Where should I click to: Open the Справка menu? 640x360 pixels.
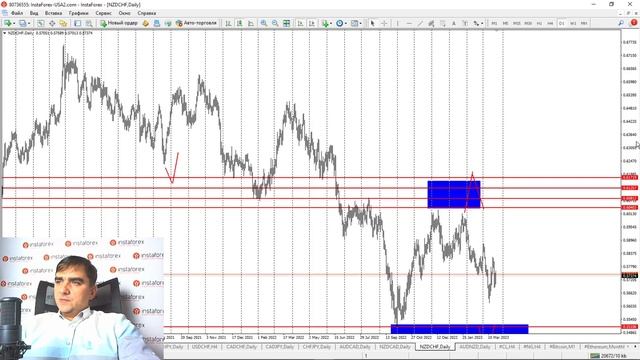tap(147, 13)
